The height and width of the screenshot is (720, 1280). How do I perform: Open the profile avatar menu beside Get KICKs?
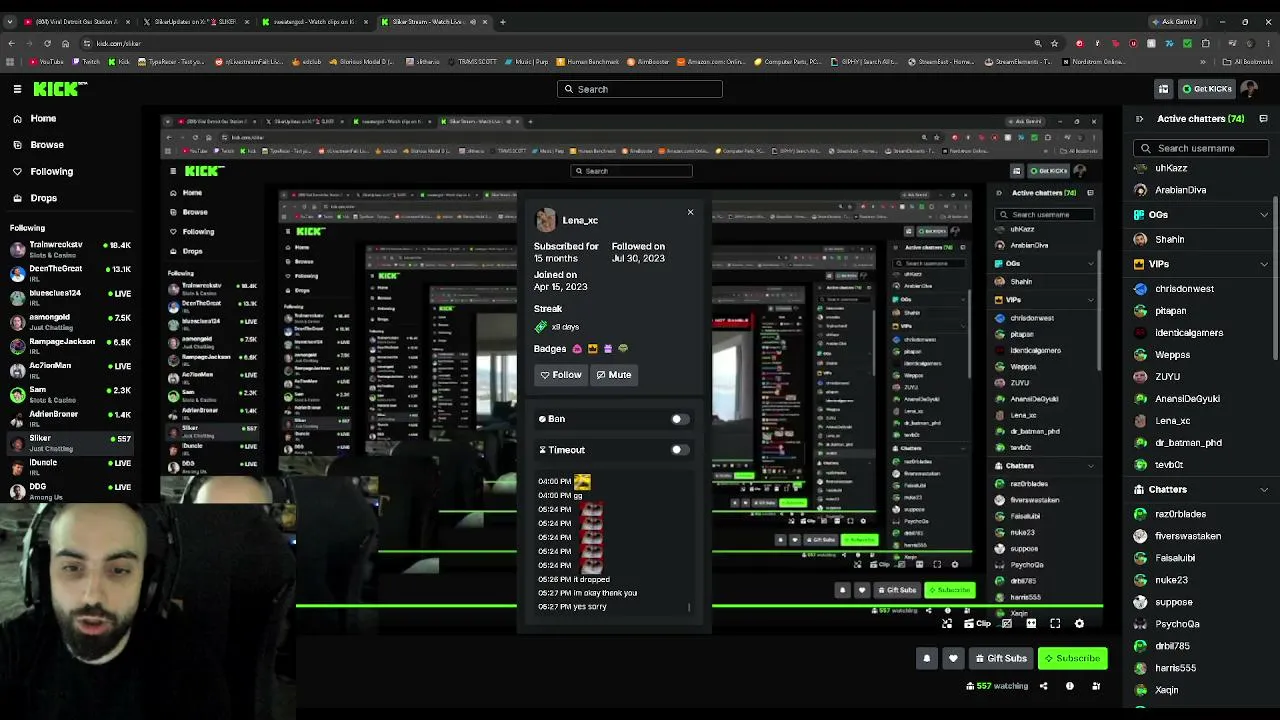(1249, 89)
